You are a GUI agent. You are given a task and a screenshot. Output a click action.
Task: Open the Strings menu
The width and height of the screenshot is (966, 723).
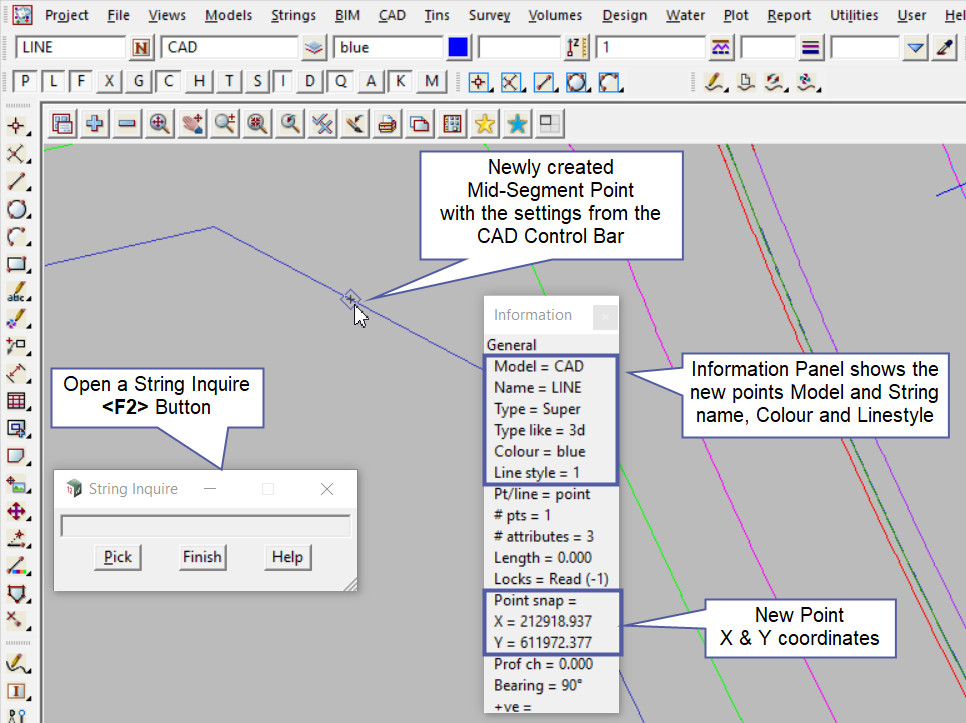(x=293, y=15)
